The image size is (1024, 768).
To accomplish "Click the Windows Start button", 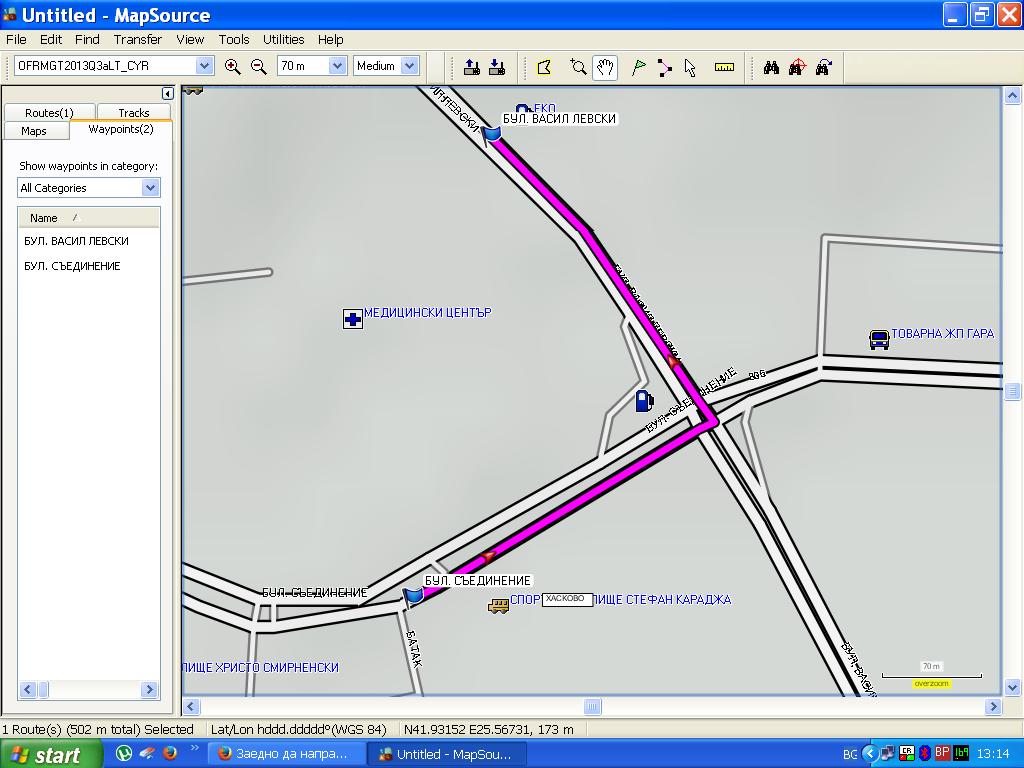I will (51, 755).
